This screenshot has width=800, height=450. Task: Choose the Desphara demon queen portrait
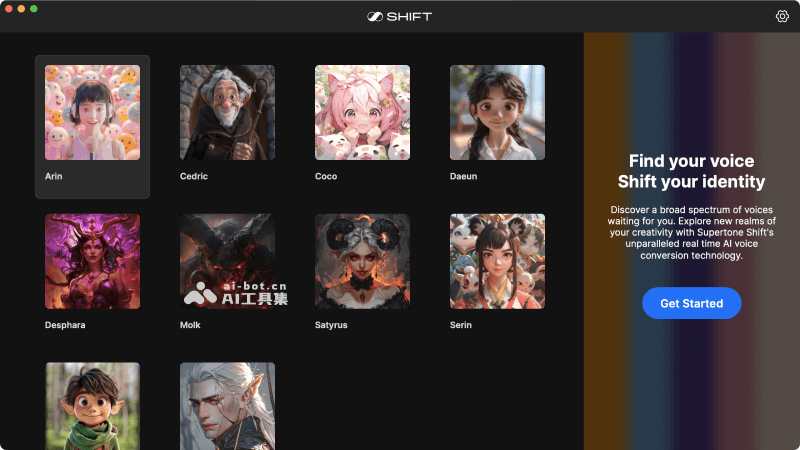92,261
